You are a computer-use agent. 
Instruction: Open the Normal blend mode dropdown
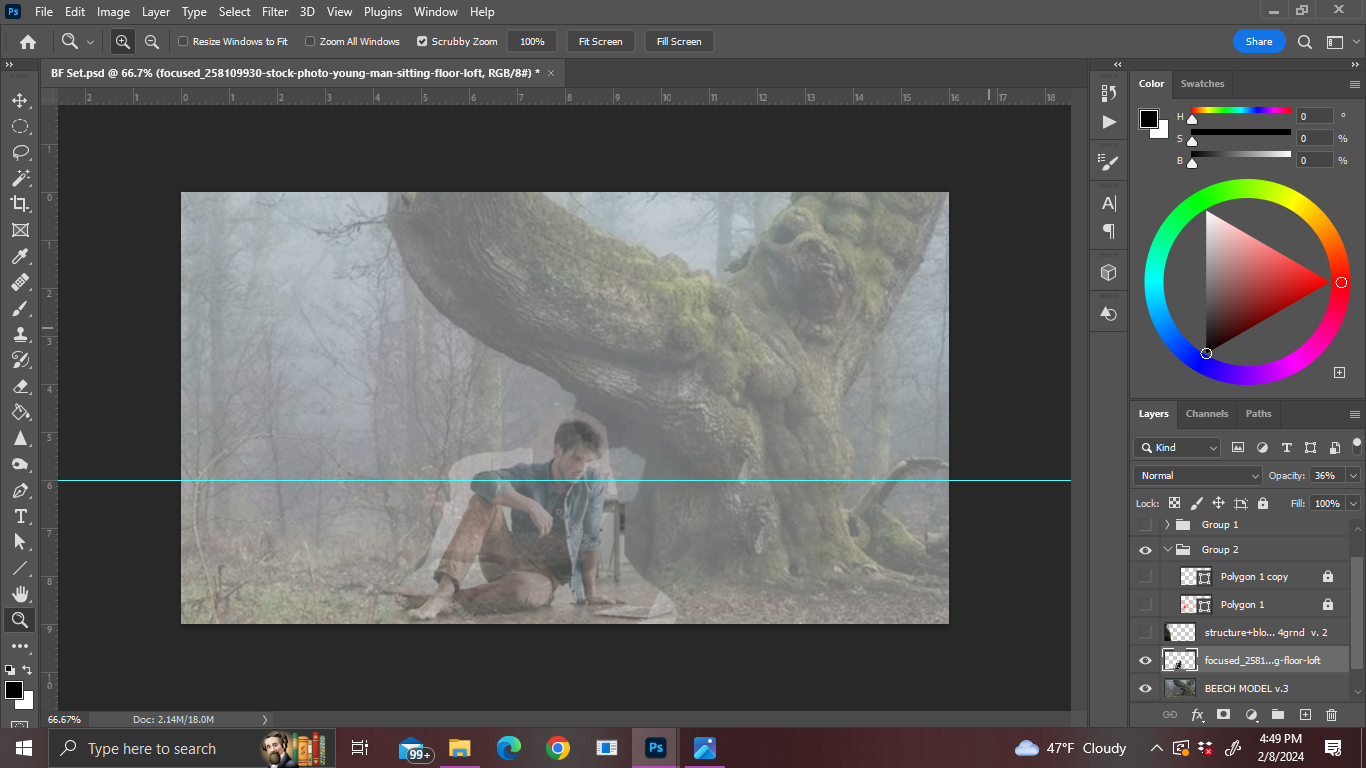tap(1198, 476)
